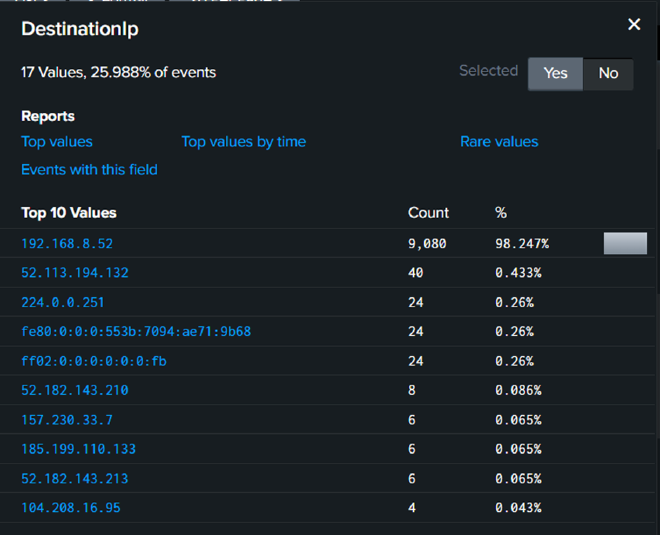
Task: Open Top values by time report
Action: [243, 142]
